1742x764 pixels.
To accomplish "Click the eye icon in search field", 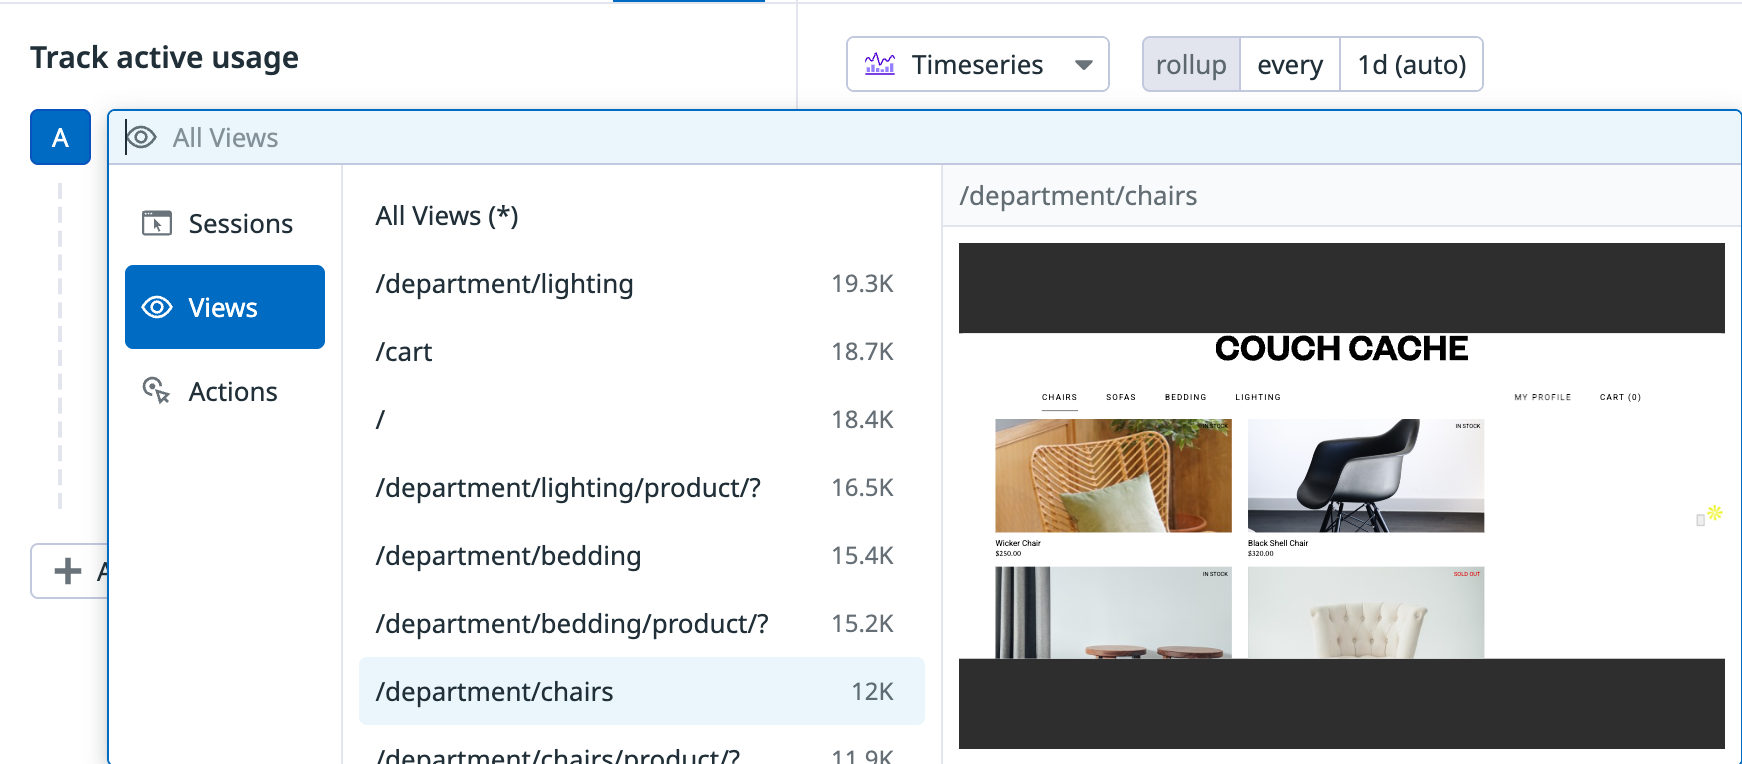I will click(x=142, y=137).
